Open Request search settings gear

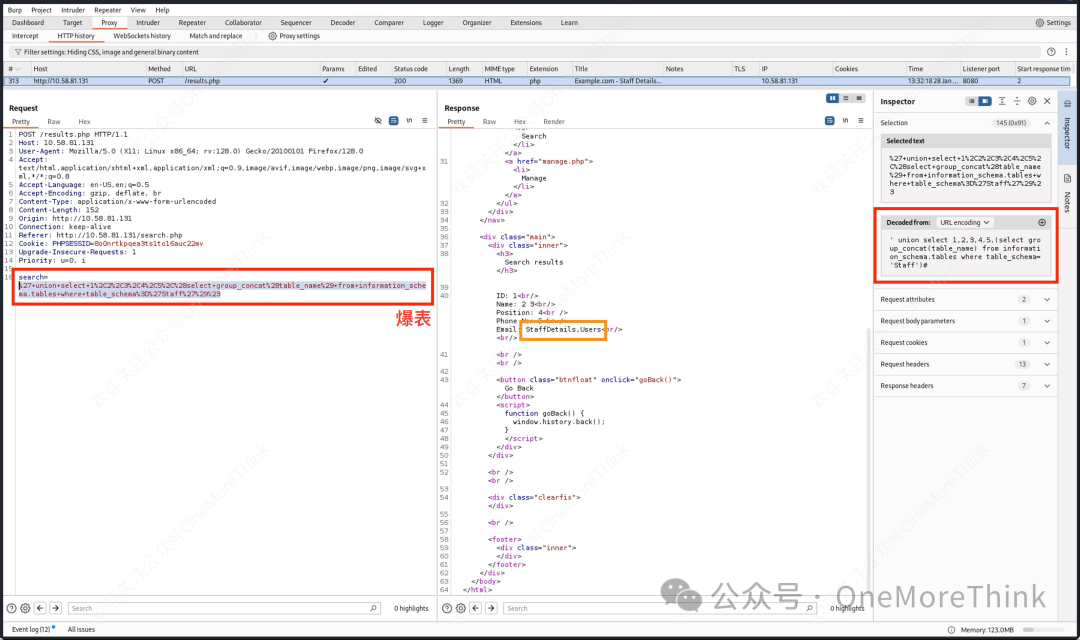click(x=25, y=608)
